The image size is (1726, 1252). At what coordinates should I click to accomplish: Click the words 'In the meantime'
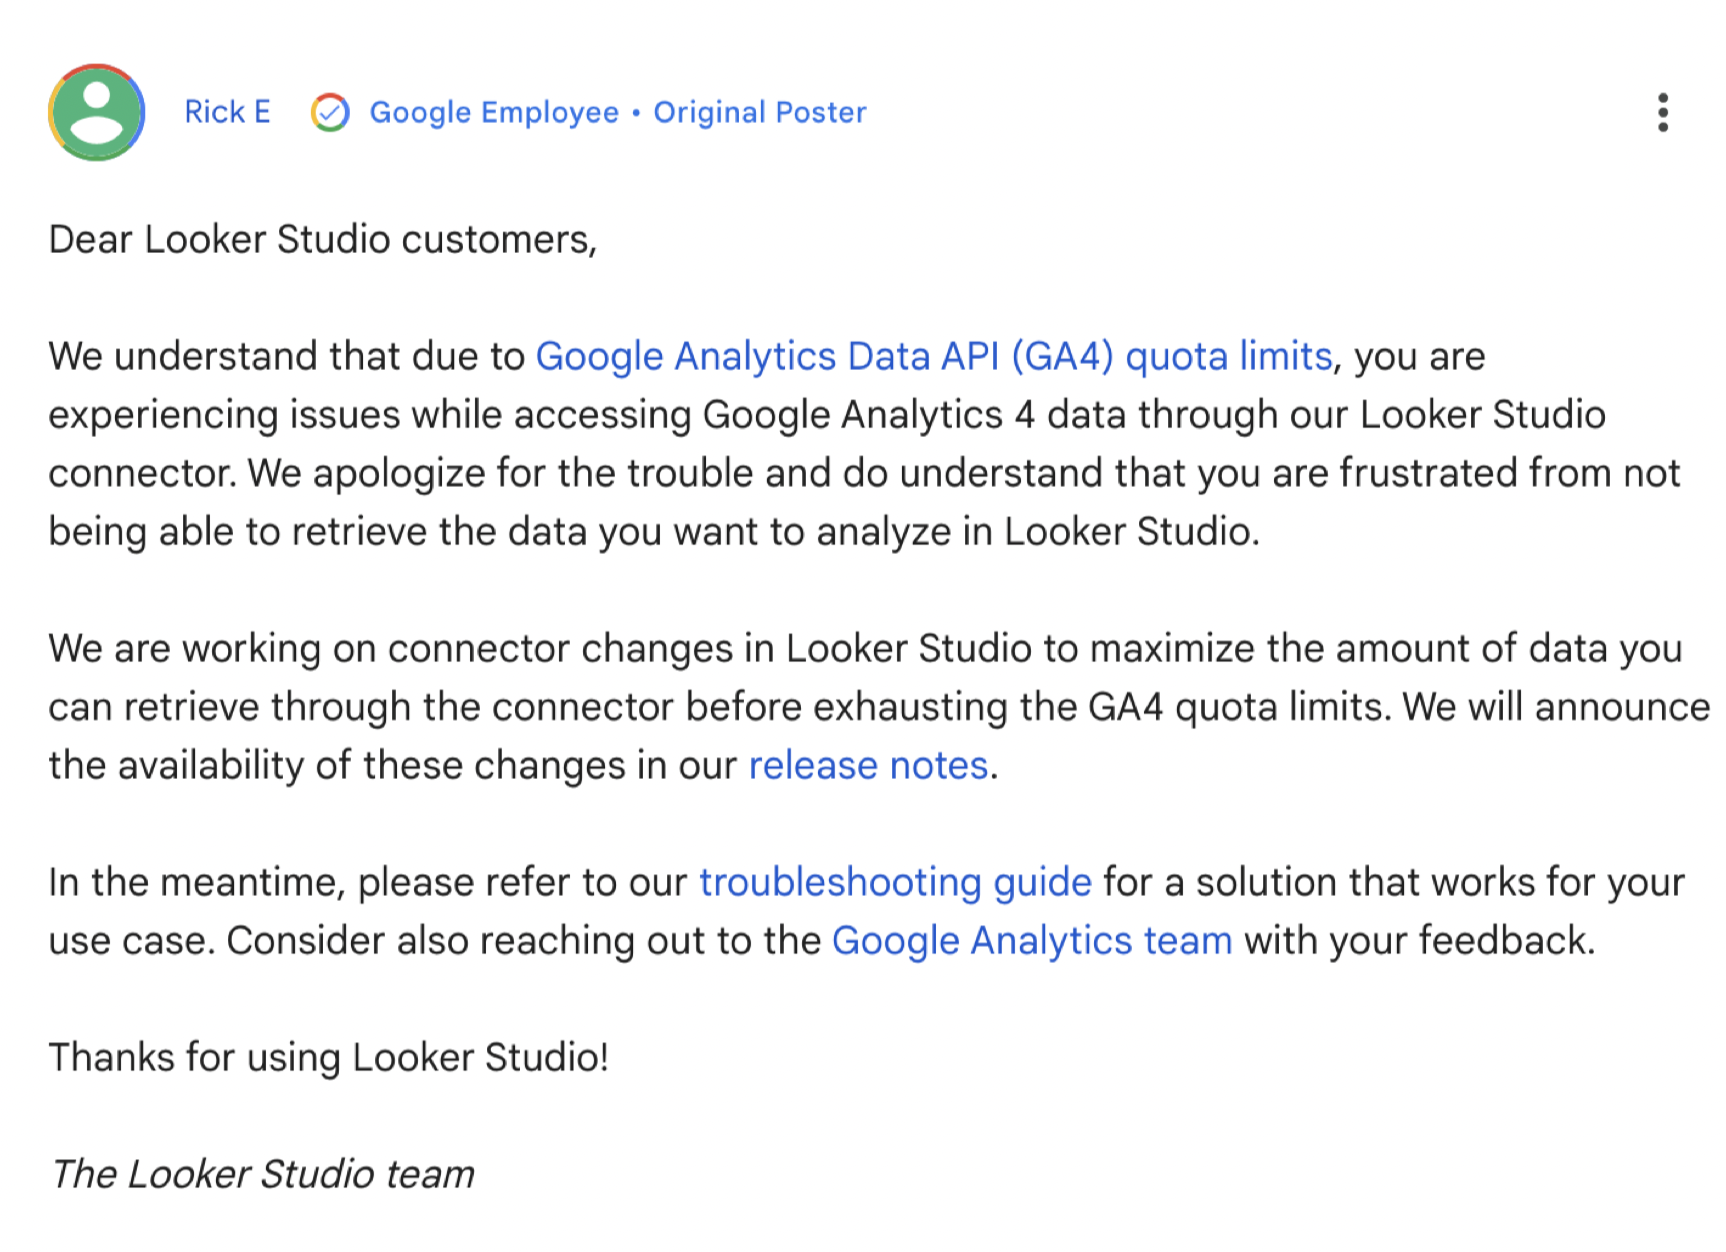196,882
